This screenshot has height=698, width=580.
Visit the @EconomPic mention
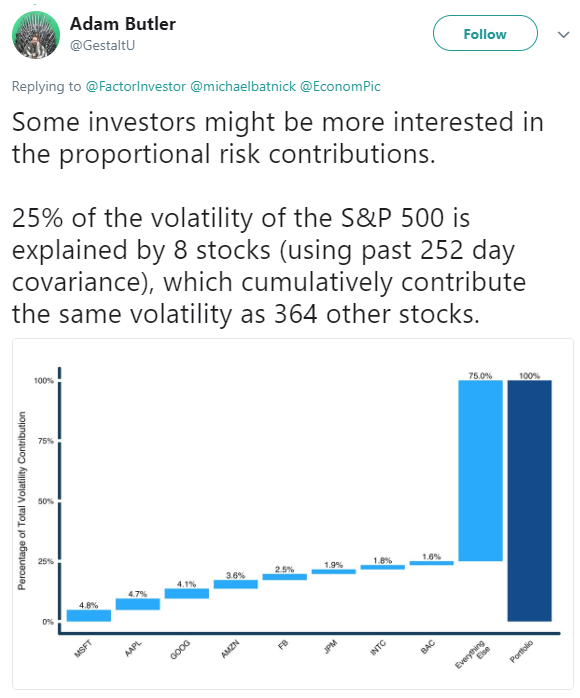coord(340,86)
